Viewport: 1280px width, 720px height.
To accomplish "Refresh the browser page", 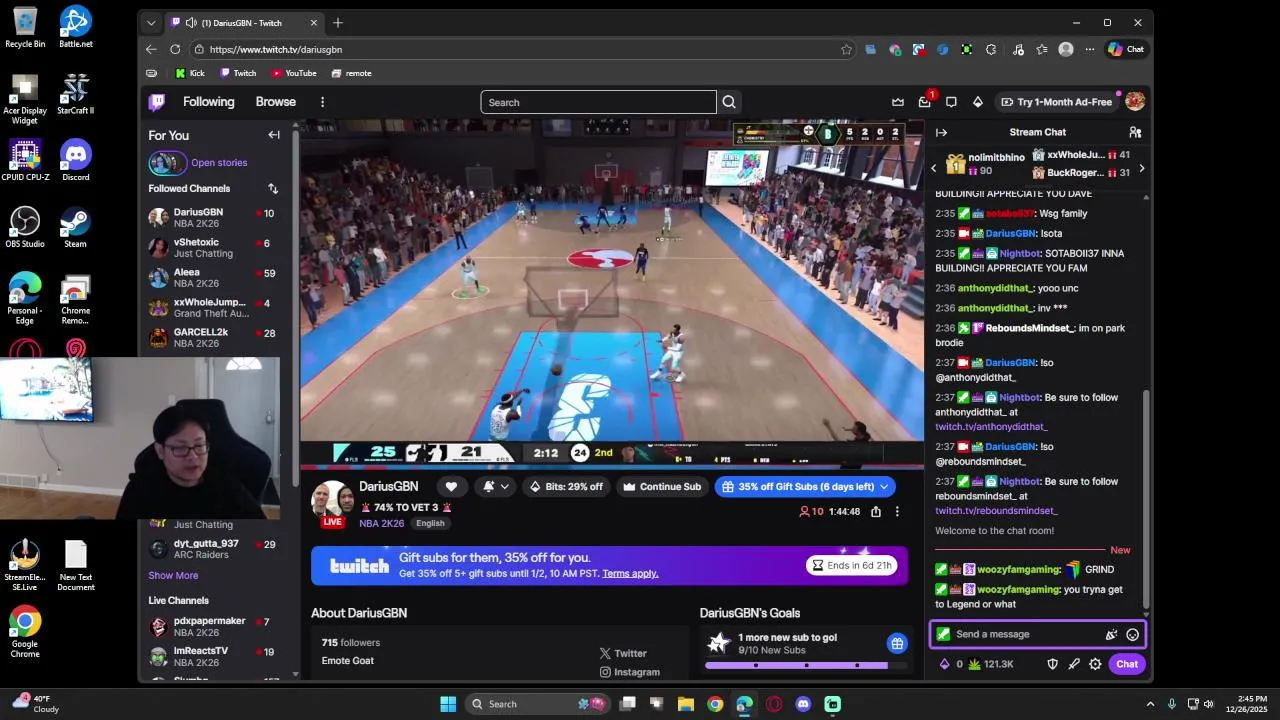I will pyautogui.click(x=175, y=49).
